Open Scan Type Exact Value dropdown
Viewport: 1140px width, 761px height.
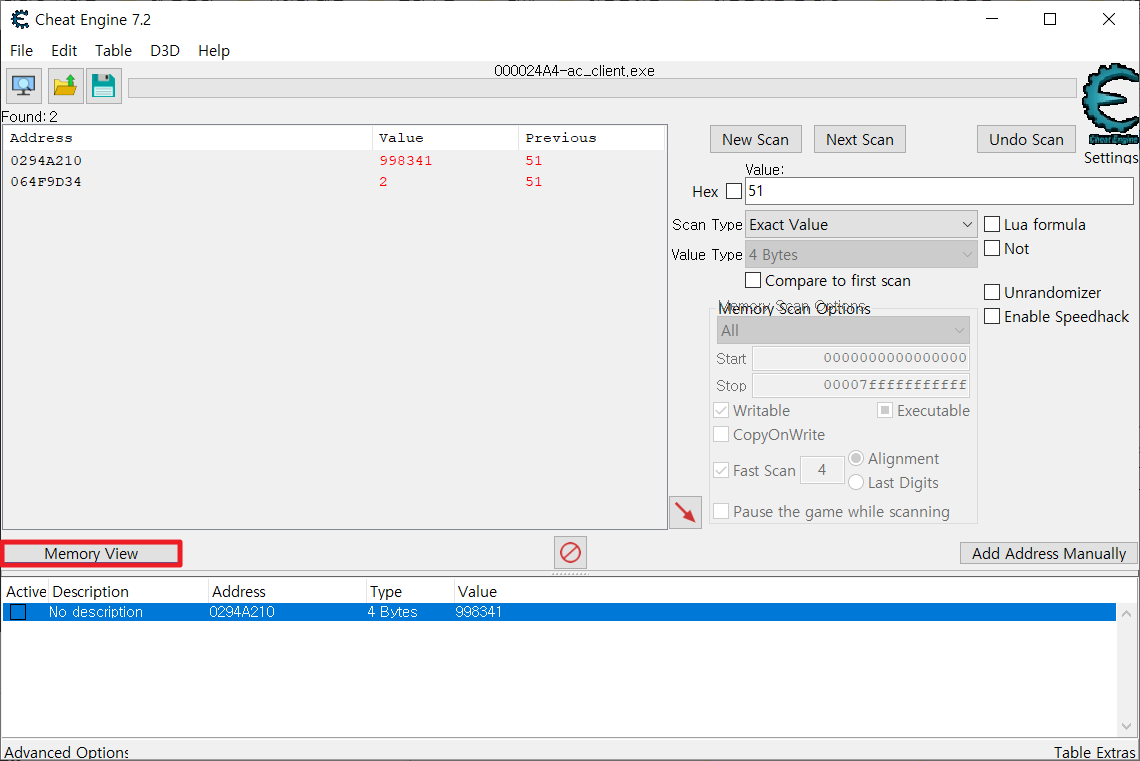click(861, 225)
